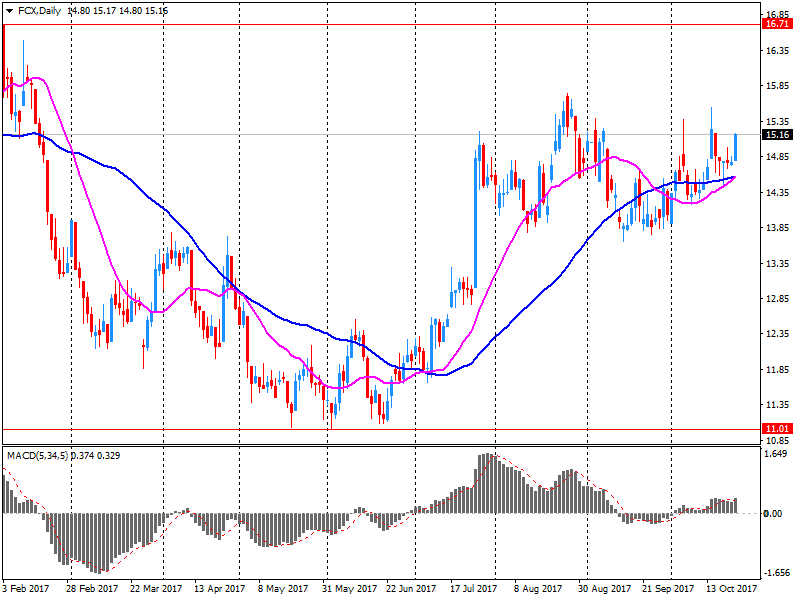
Task: Click the 14.85 price scale value
Action: tap(777, 157)
